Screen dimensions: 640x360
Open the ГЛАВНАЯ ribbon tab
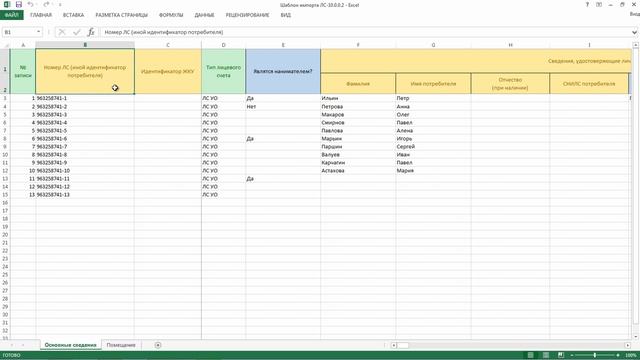click(41, 15)
